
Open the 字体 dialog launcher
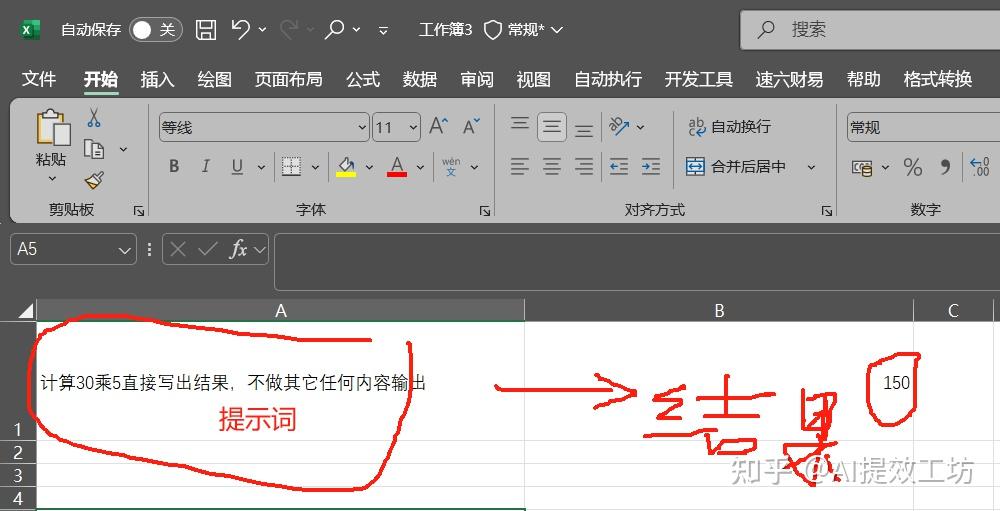[485, 211]
